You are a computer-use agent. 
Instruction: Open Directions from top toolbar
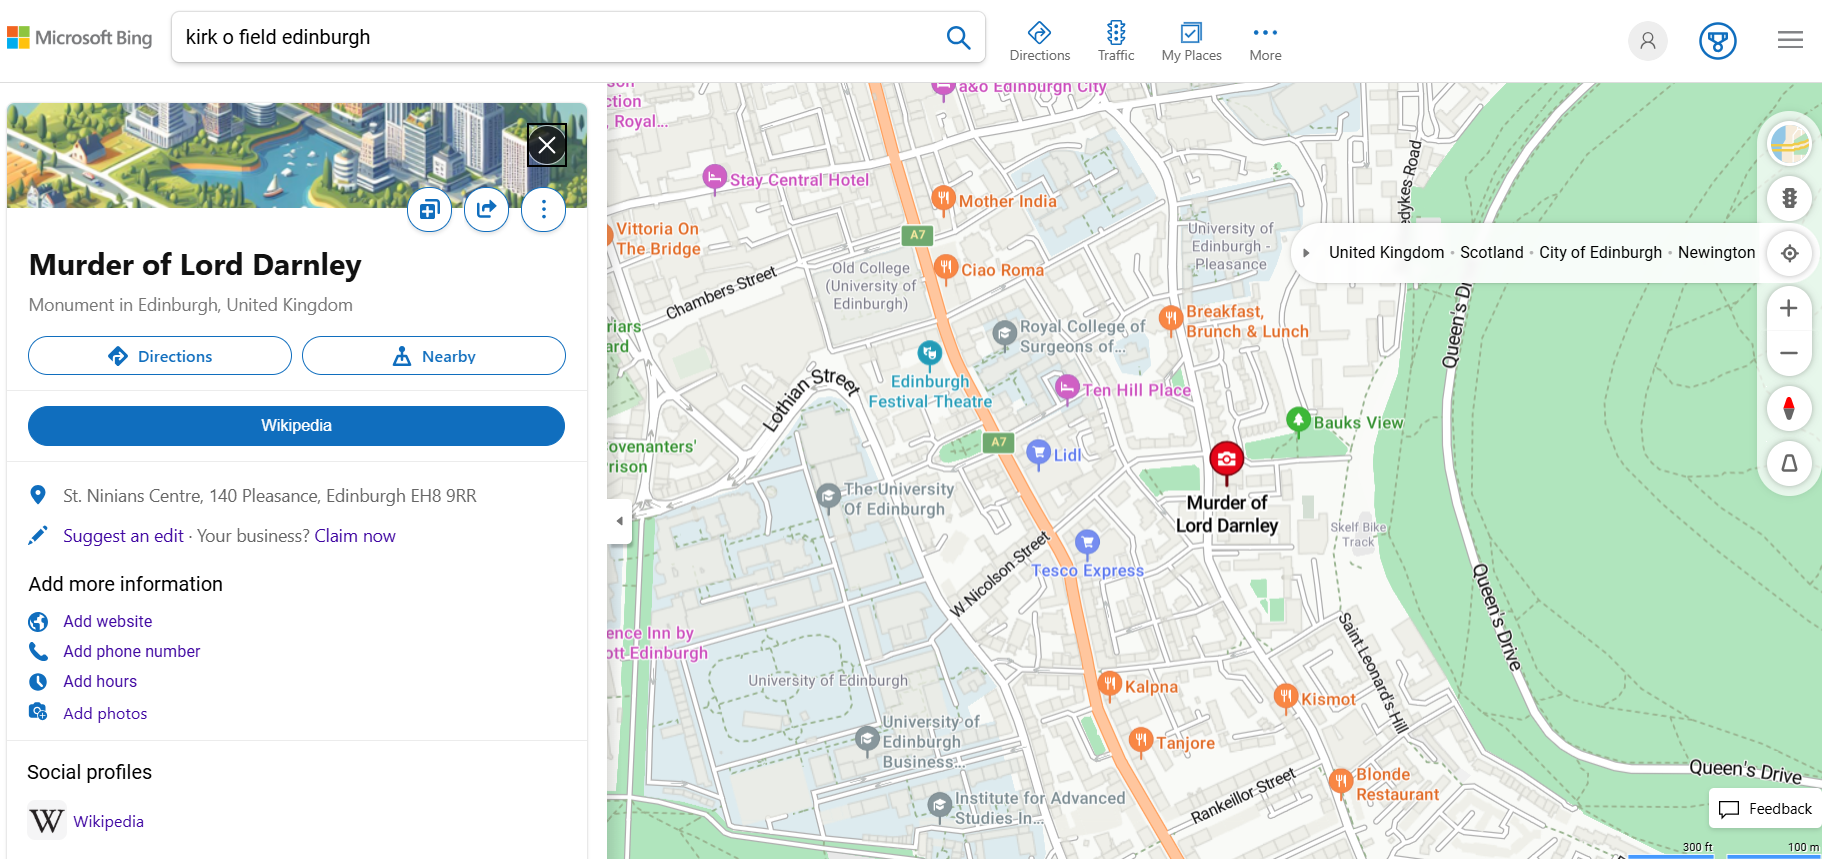pyautogui.click(x=1039, y=41)
